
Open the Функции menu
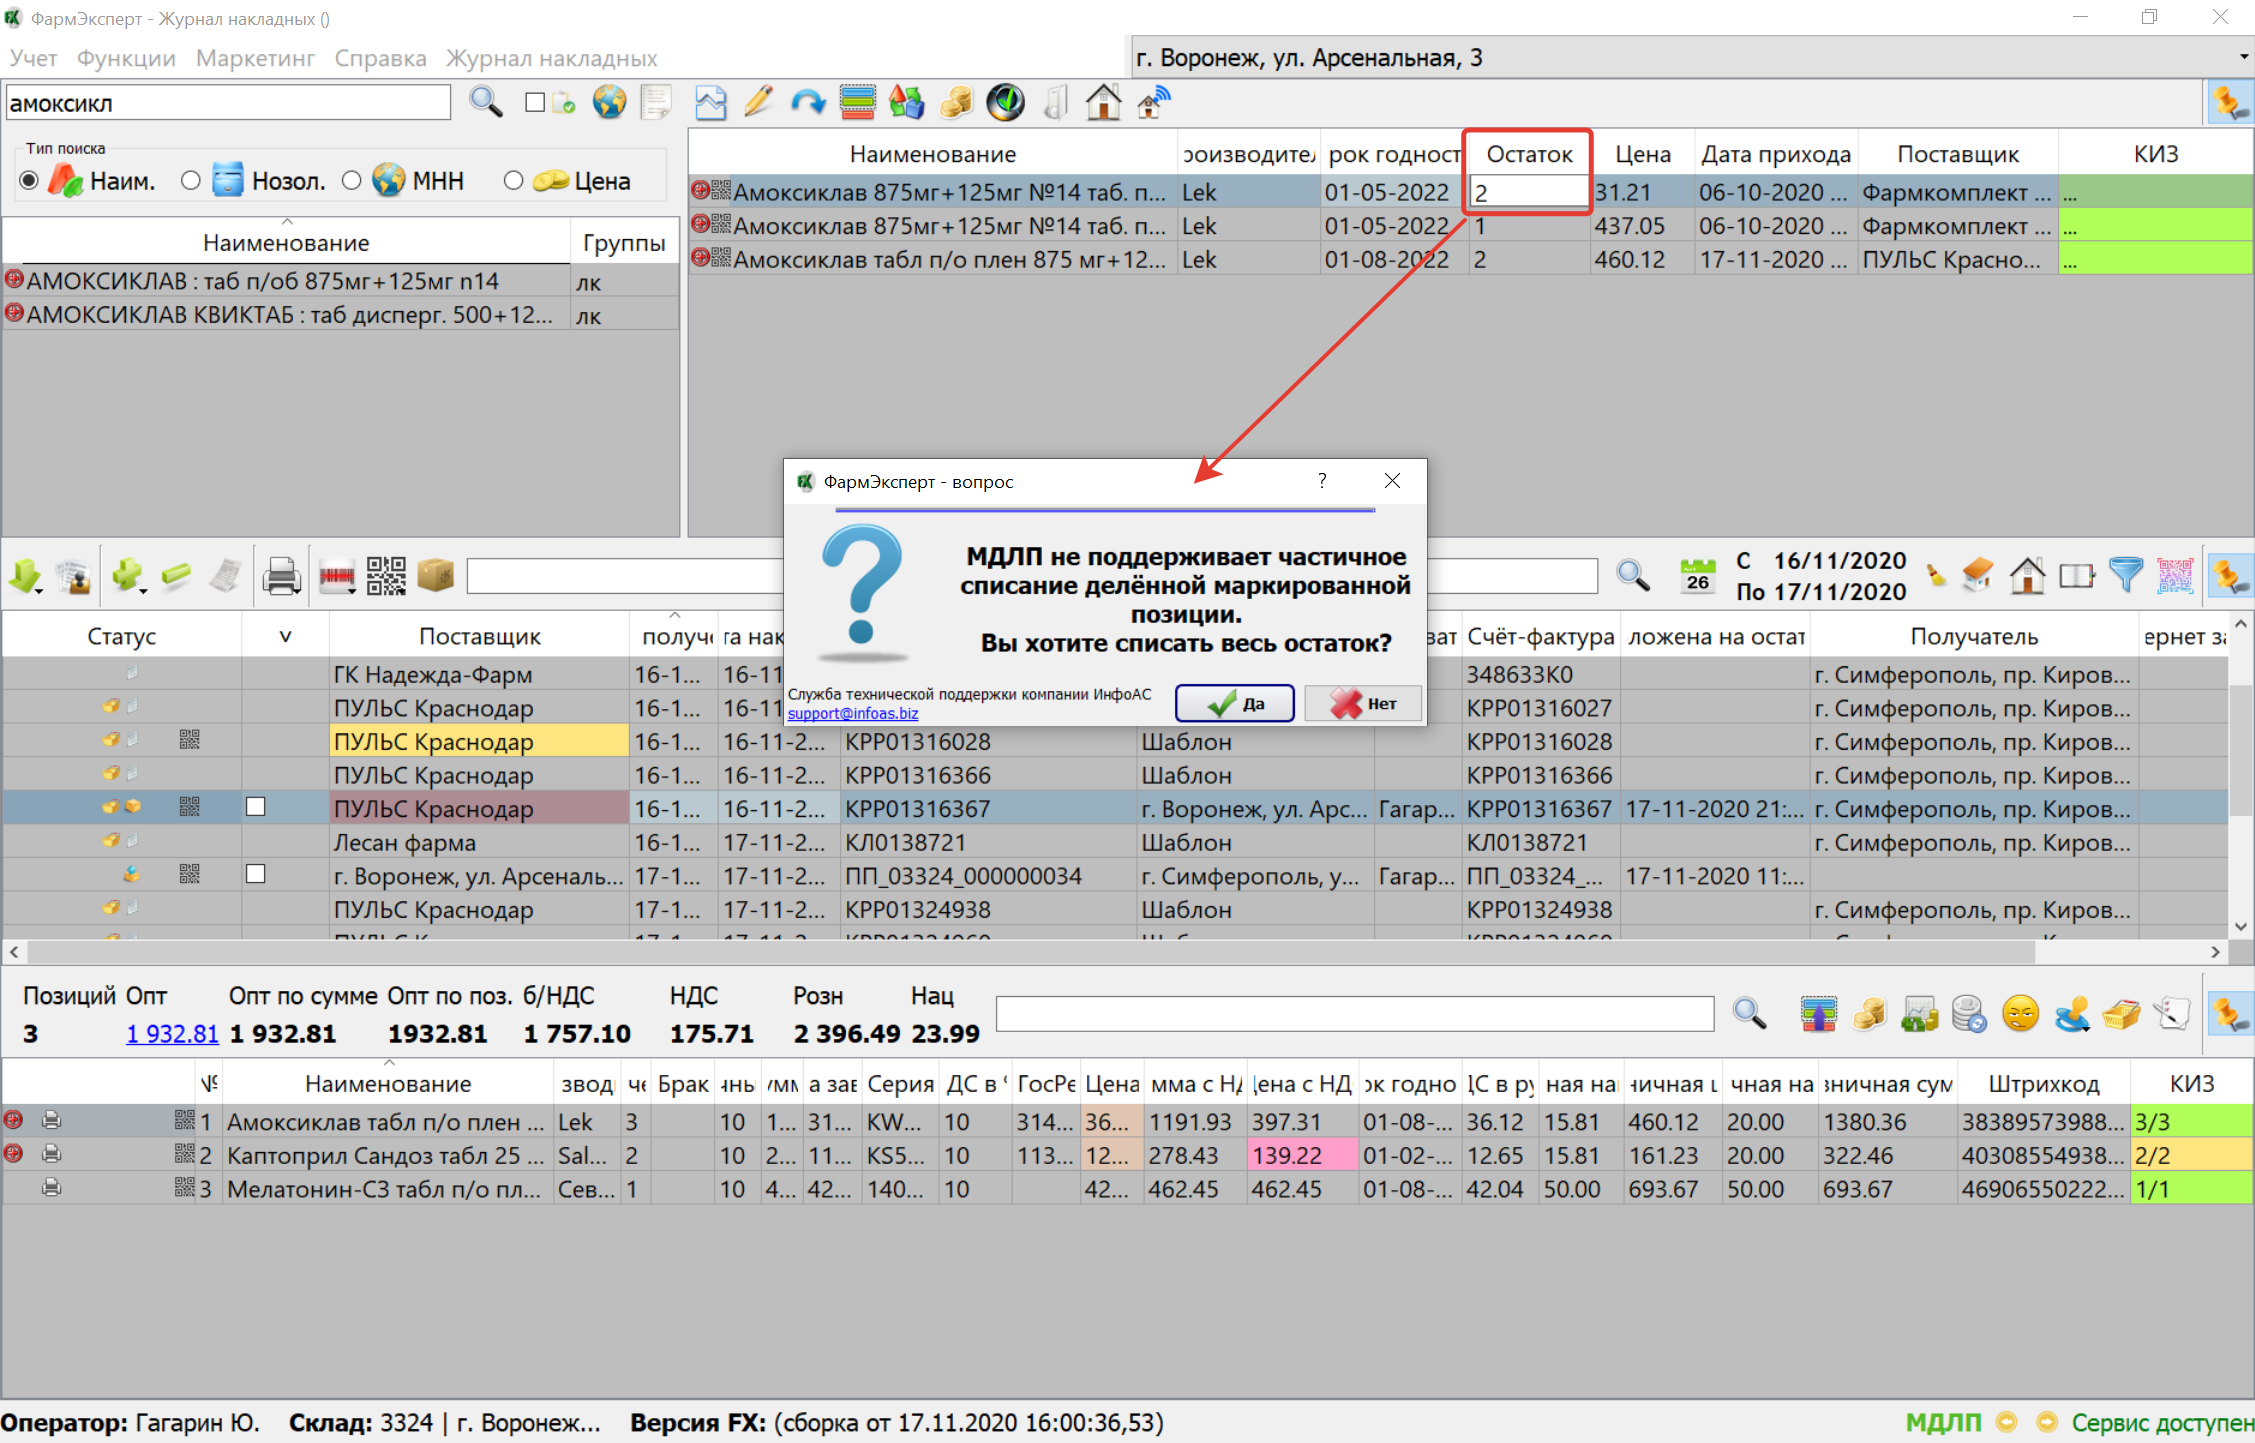126,58
